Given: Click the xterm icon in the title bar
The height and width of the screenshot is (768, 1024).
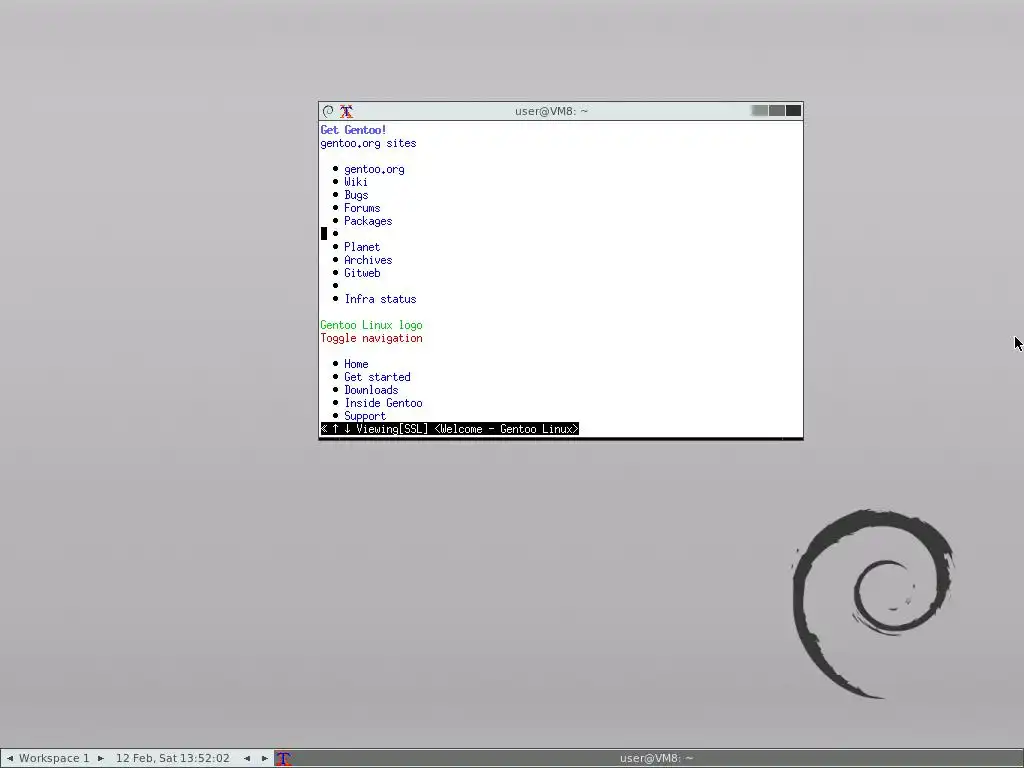Looking at the screenshot, I should pyautogui.click(x=346, y=111).
